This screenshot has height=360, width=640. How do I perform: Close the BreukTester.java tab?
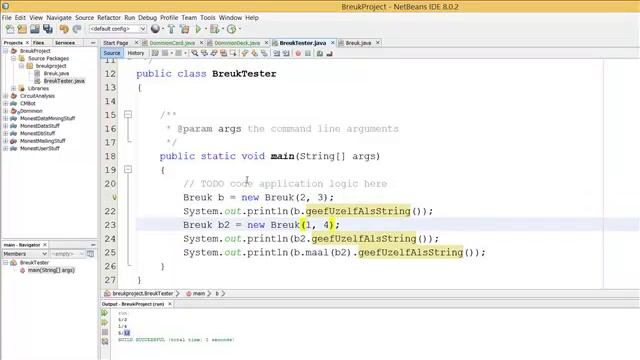tap(333, 43)
